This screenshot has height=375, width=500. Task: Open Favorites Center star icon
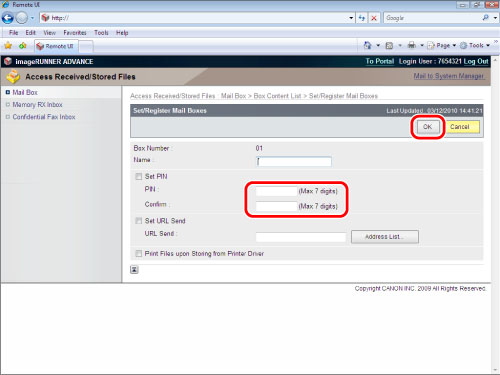[x=8, y=46]
